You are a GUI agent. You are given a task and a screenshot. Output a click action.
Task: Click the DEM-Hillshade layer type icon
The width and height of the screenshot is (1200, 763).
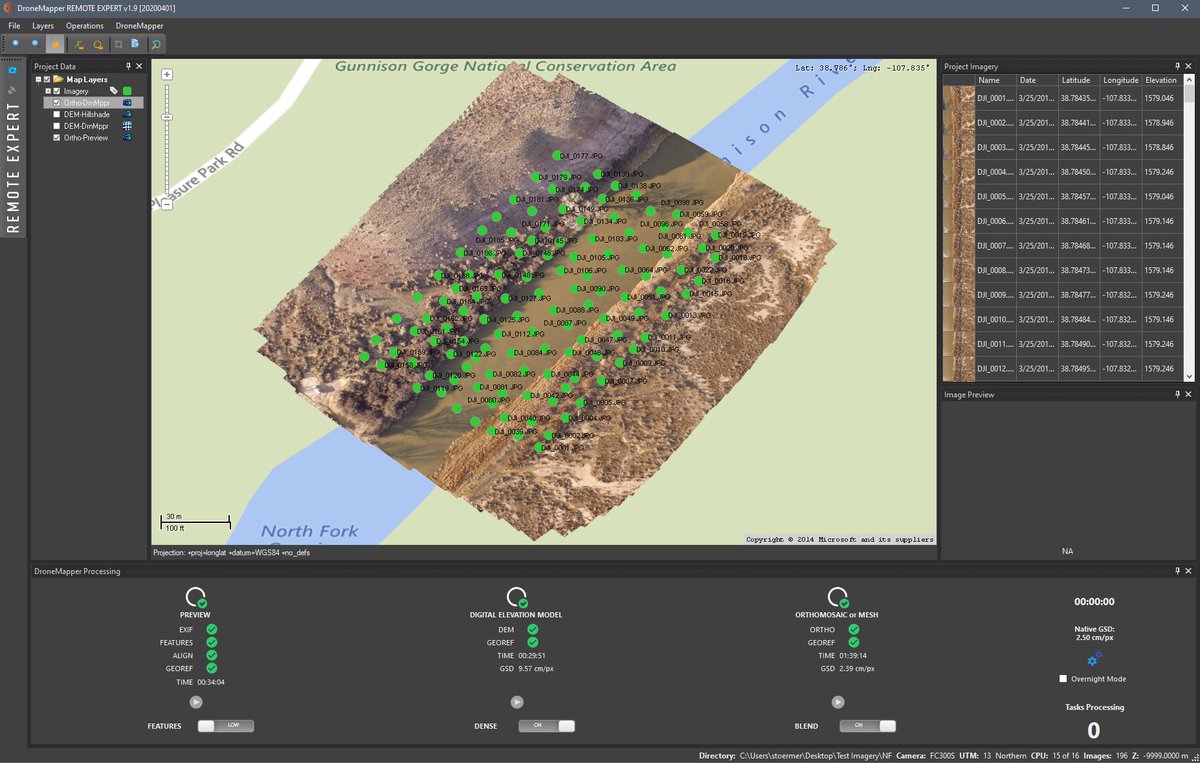pyautogui.click(x=127, y=114)
